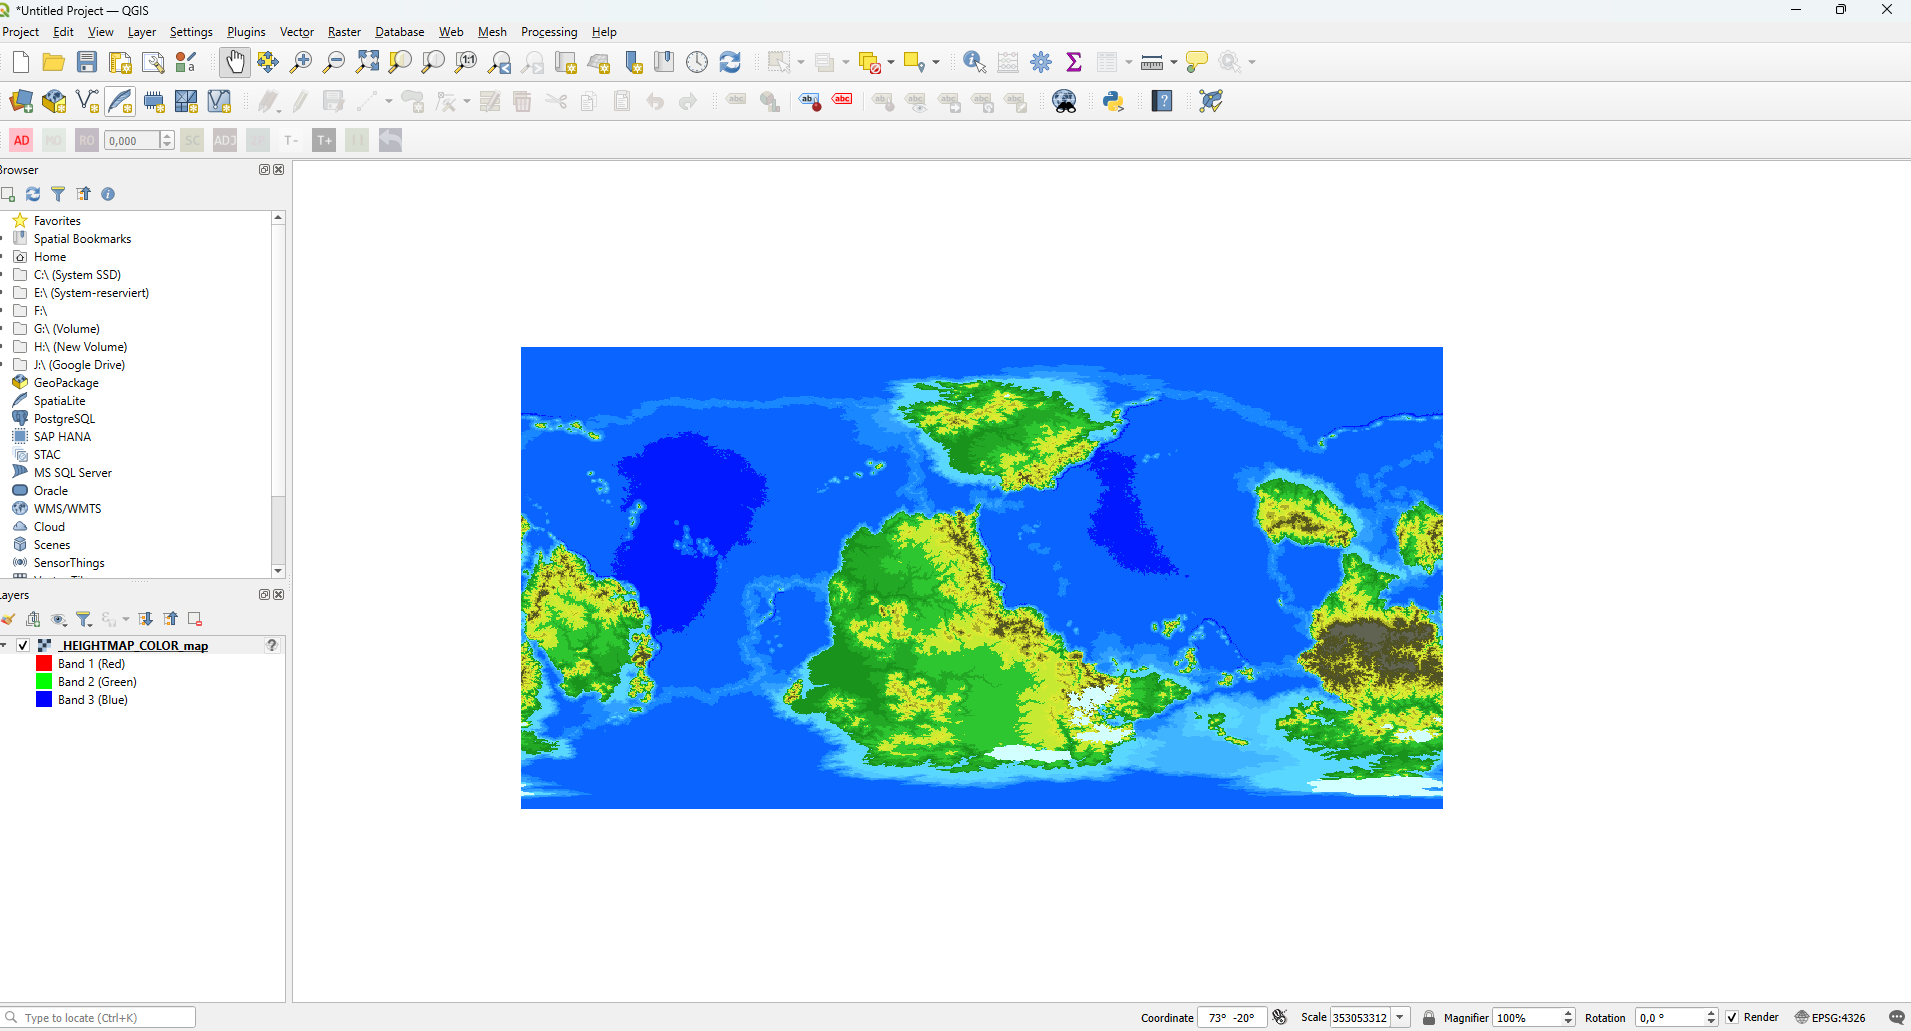Open the Python Console icon

[x=1113, y=101]
